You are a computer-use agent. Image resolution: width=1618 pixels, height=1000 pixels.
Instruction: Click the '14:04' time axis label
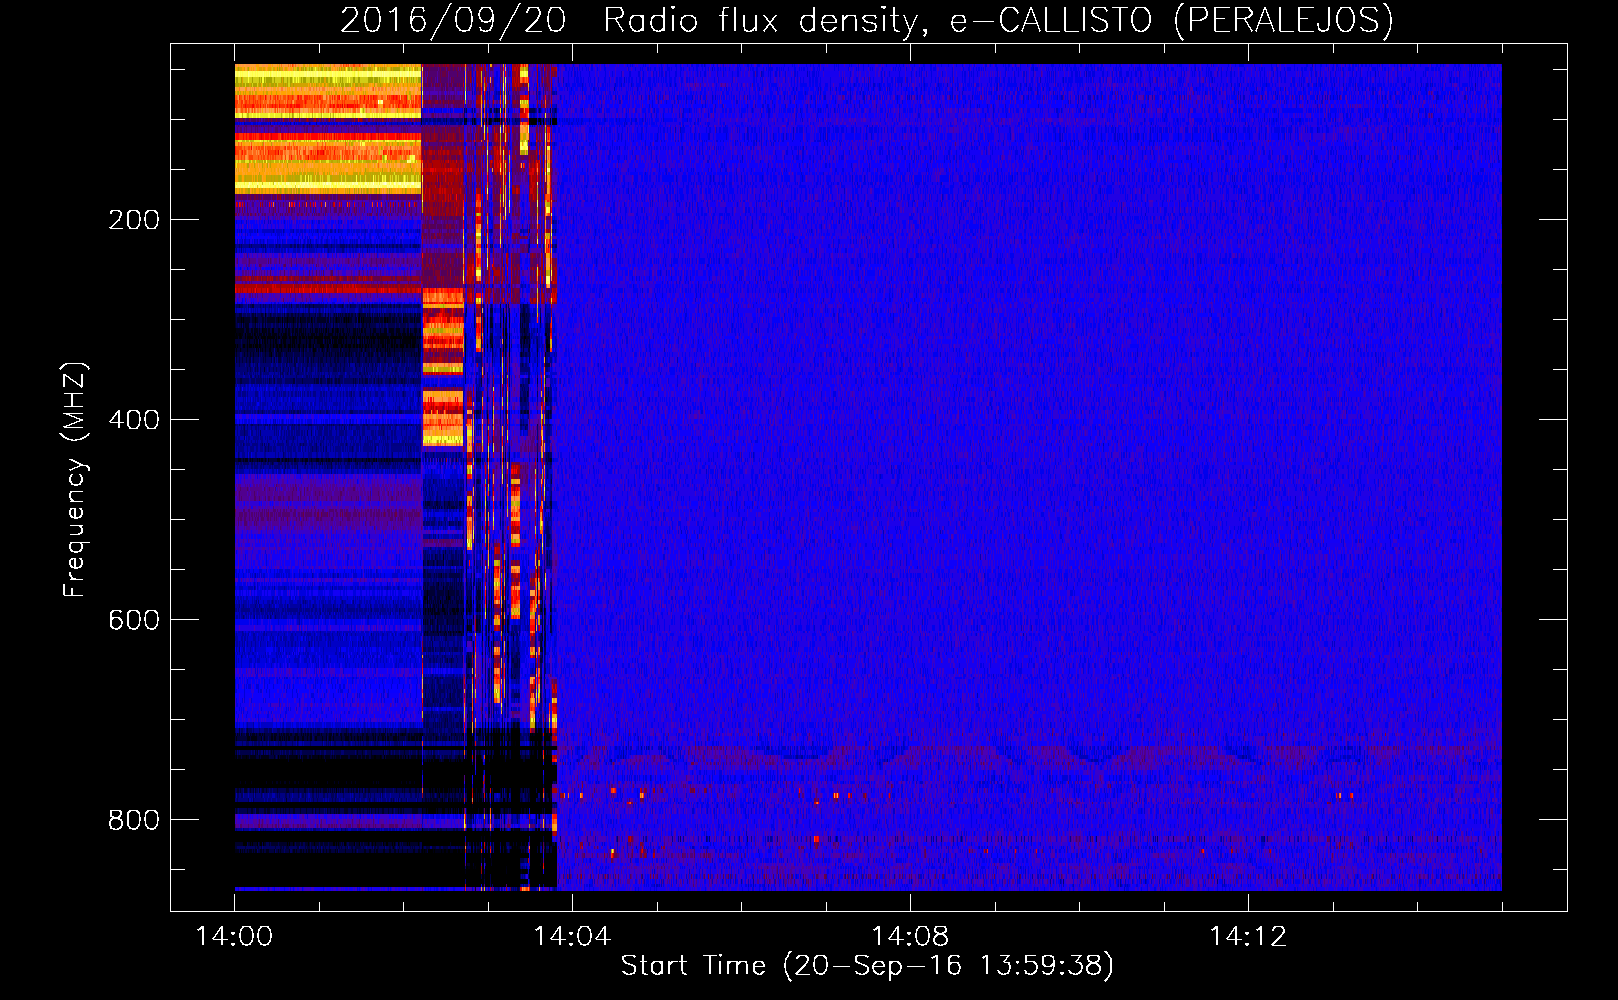[x=572, y=937]
